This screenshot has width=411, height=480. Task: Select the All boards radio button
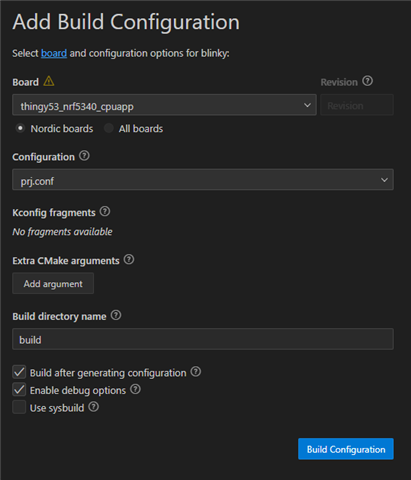(109, 128)
